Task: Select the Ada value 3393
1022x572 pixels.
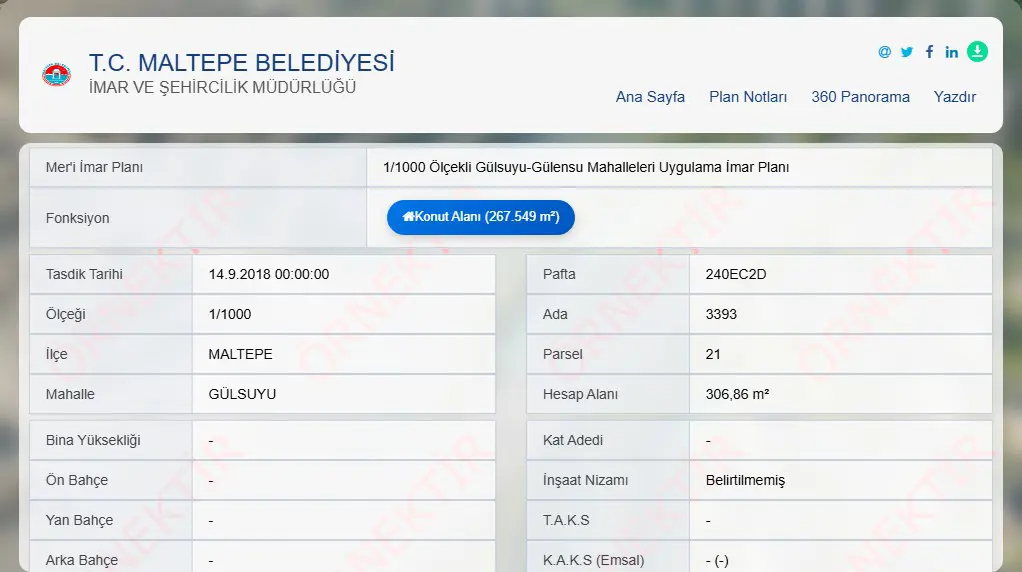Action: coord(721,314)
